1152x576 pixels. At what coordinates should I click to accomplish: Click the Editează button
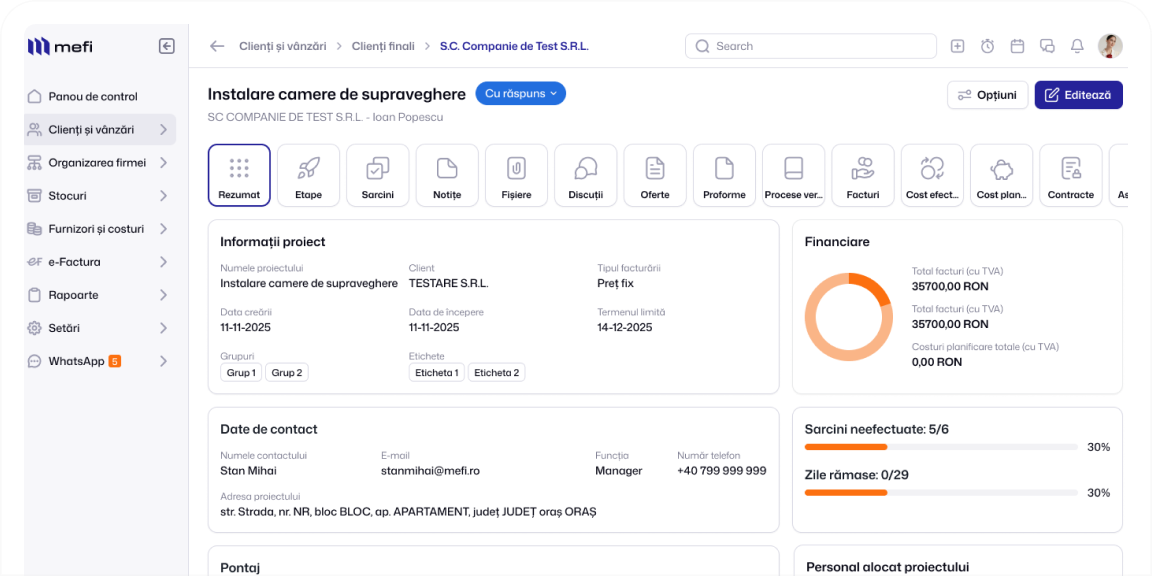point(1079,95)
